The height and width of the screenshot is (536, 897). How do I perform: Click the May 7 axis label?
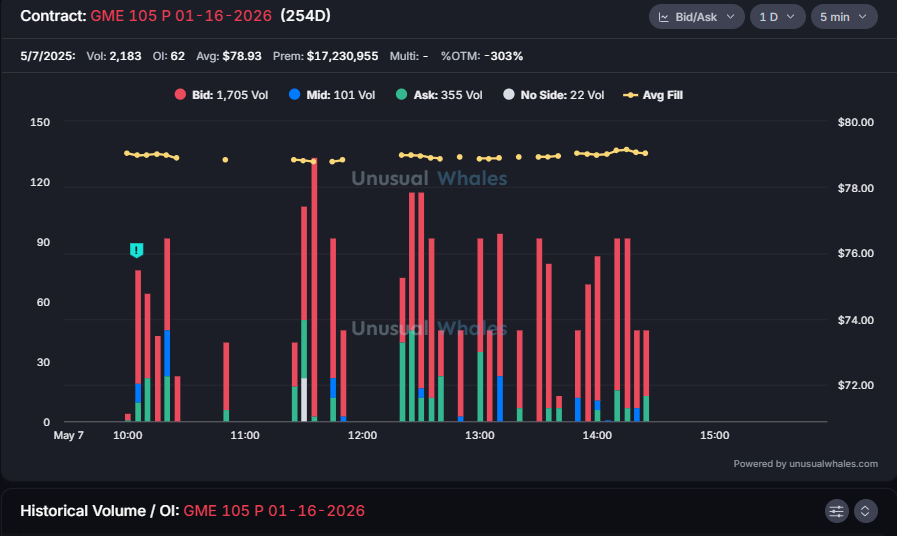click(69, 435)
